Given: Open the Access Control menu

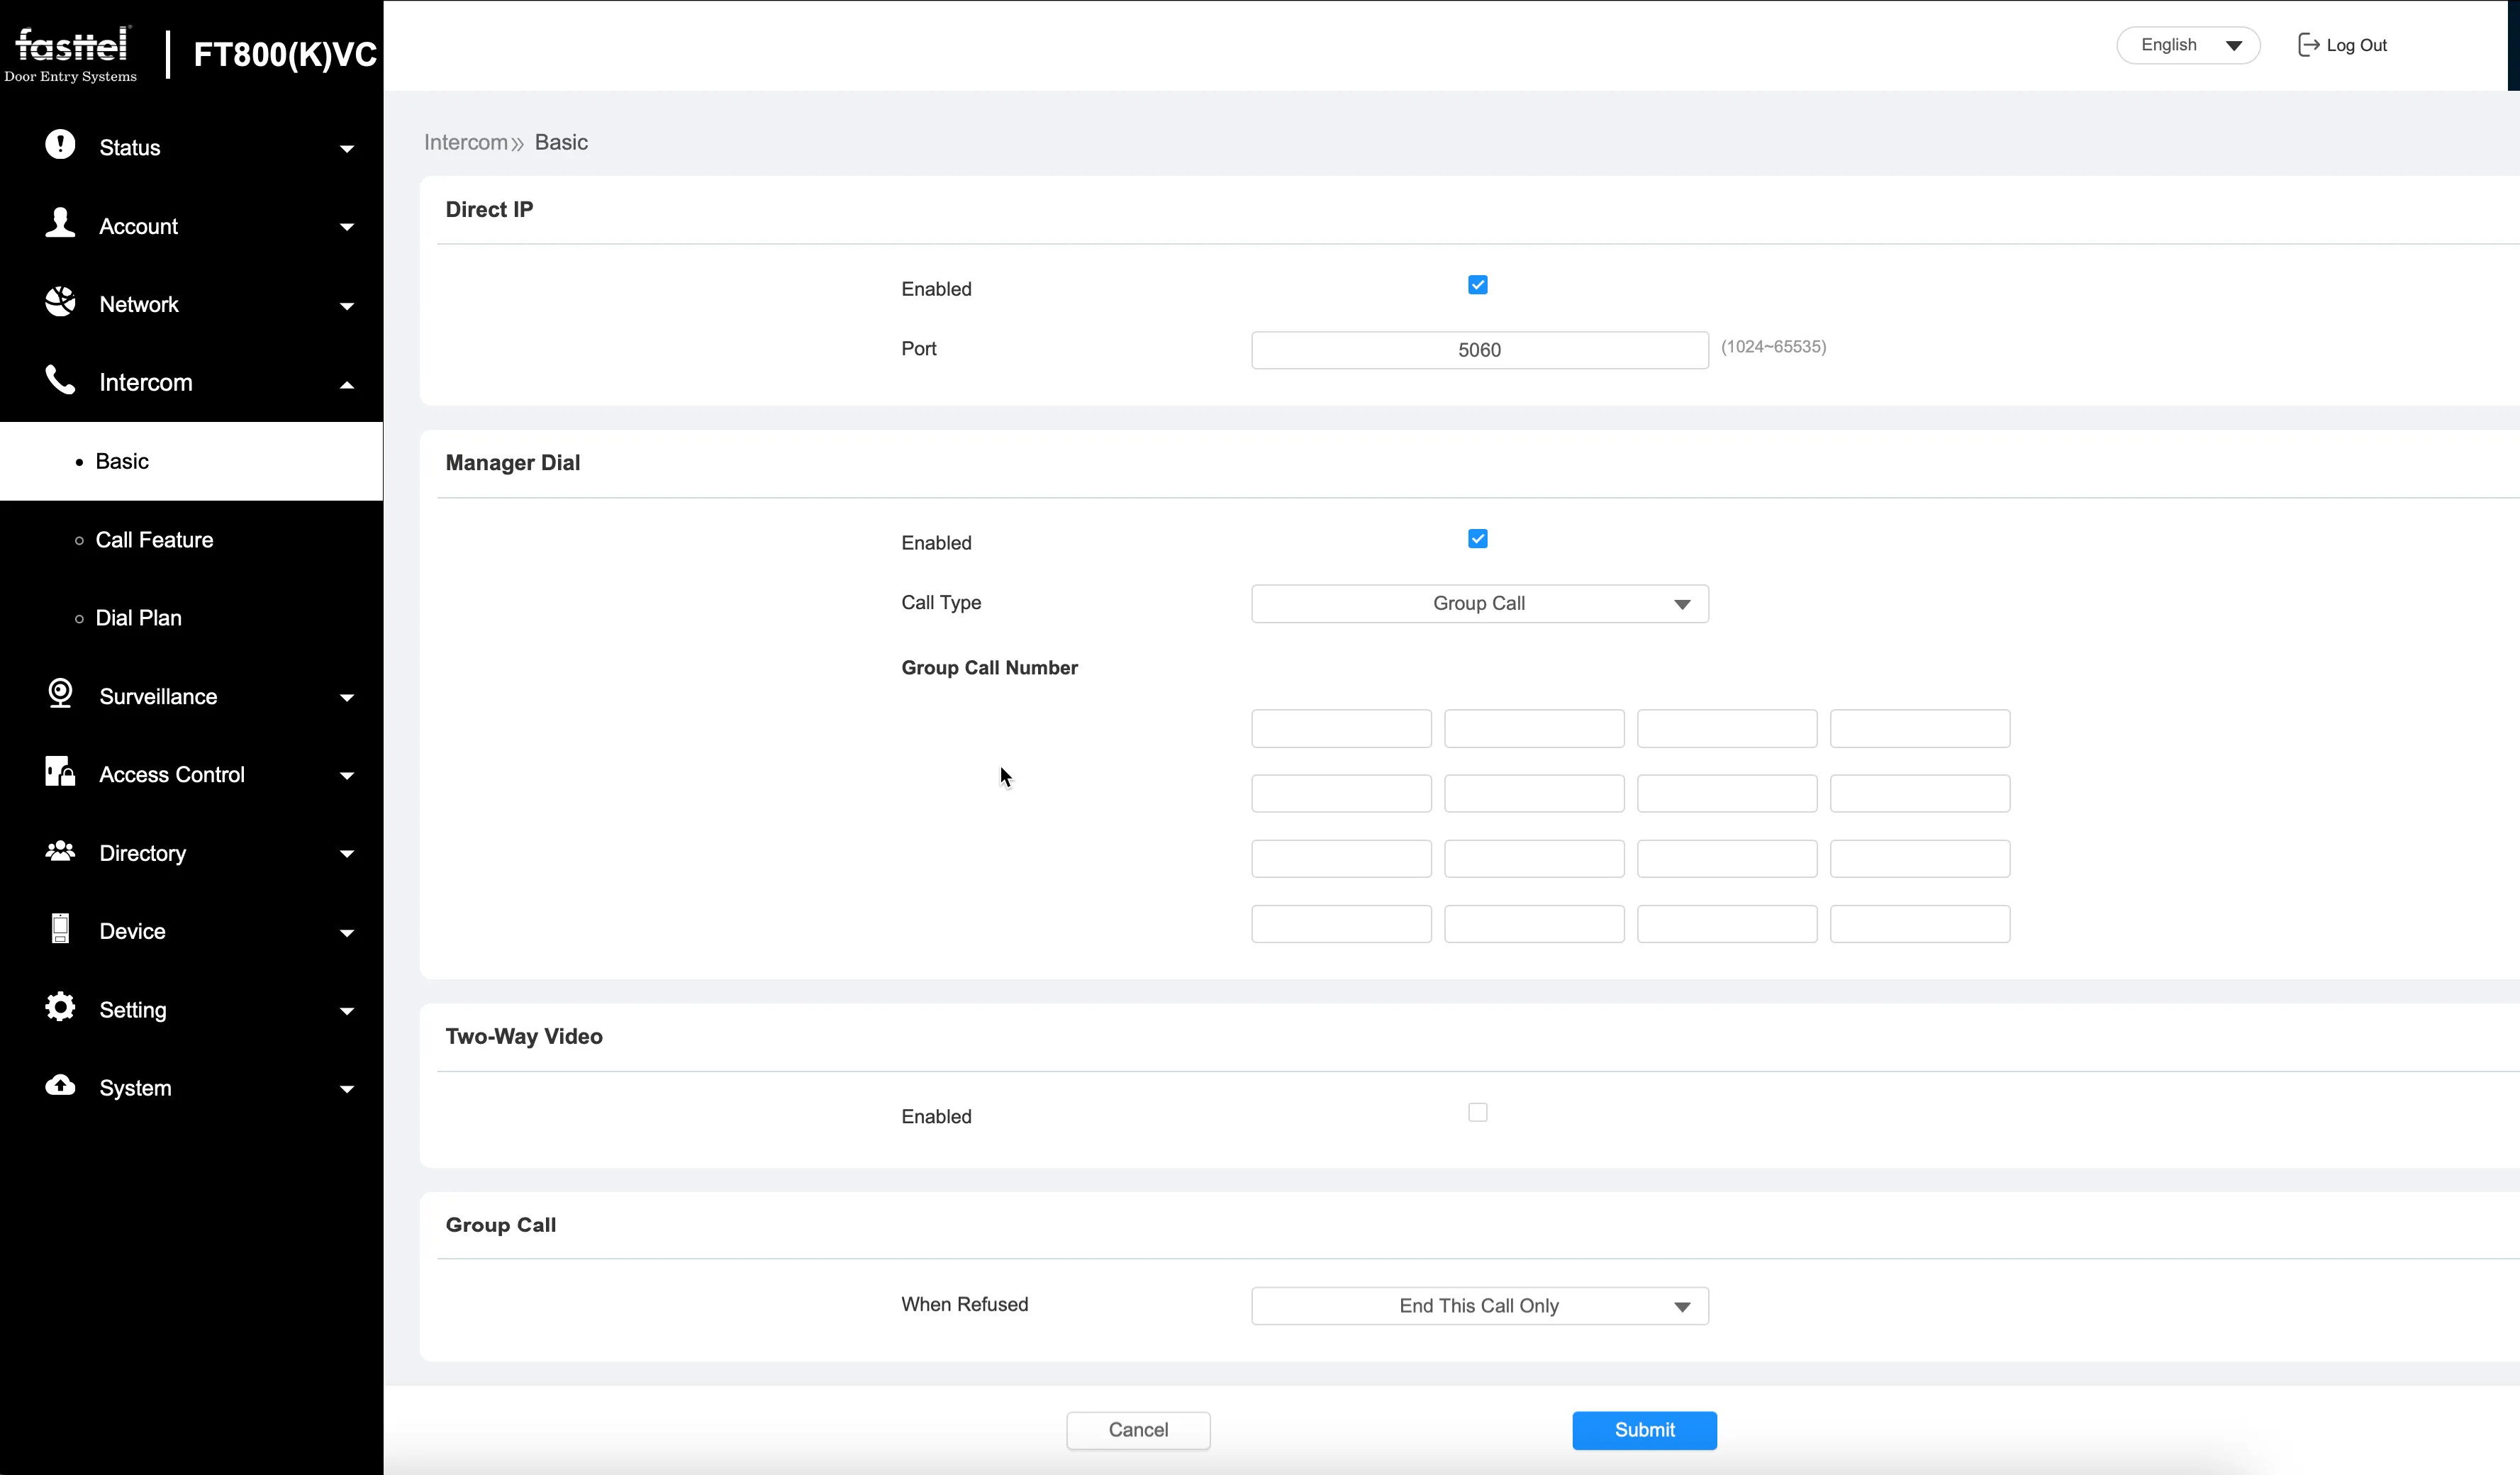Looking at the screenshot, I should pyautogui.click(x=191, y=774).
